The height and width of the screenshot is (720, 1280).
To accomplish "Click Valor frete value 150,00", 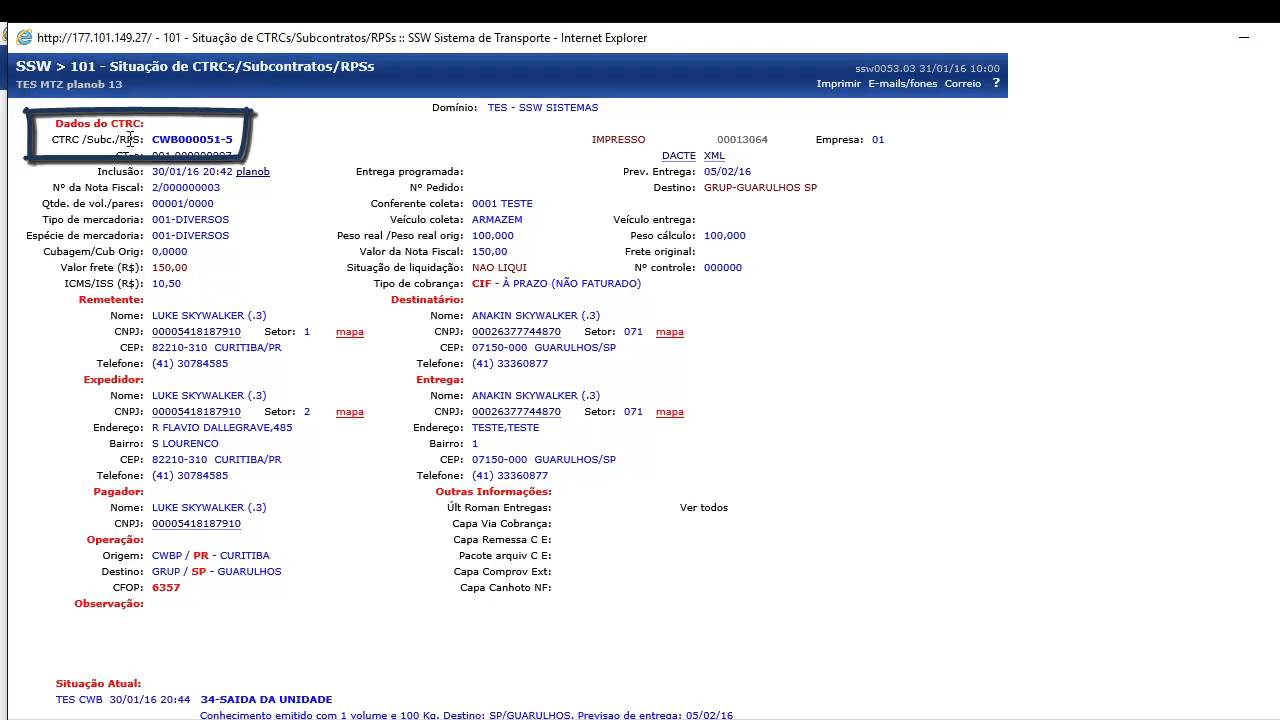I will pos(170,268).
